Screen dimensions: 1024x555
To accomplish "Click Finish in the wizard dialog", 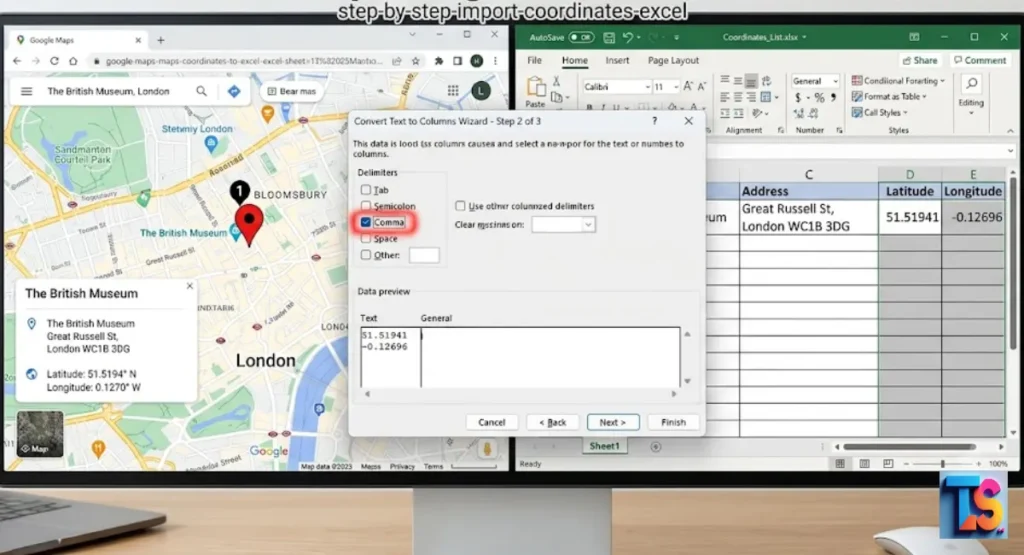I will pyautogui.click(x=673, y=422).
